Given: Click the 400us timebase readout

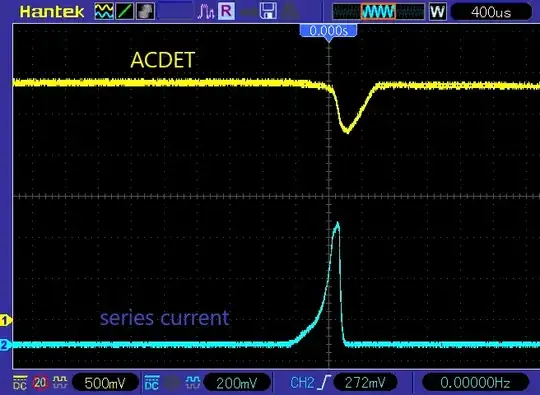Looking at the screenshot, I should [x=491, y=12].
